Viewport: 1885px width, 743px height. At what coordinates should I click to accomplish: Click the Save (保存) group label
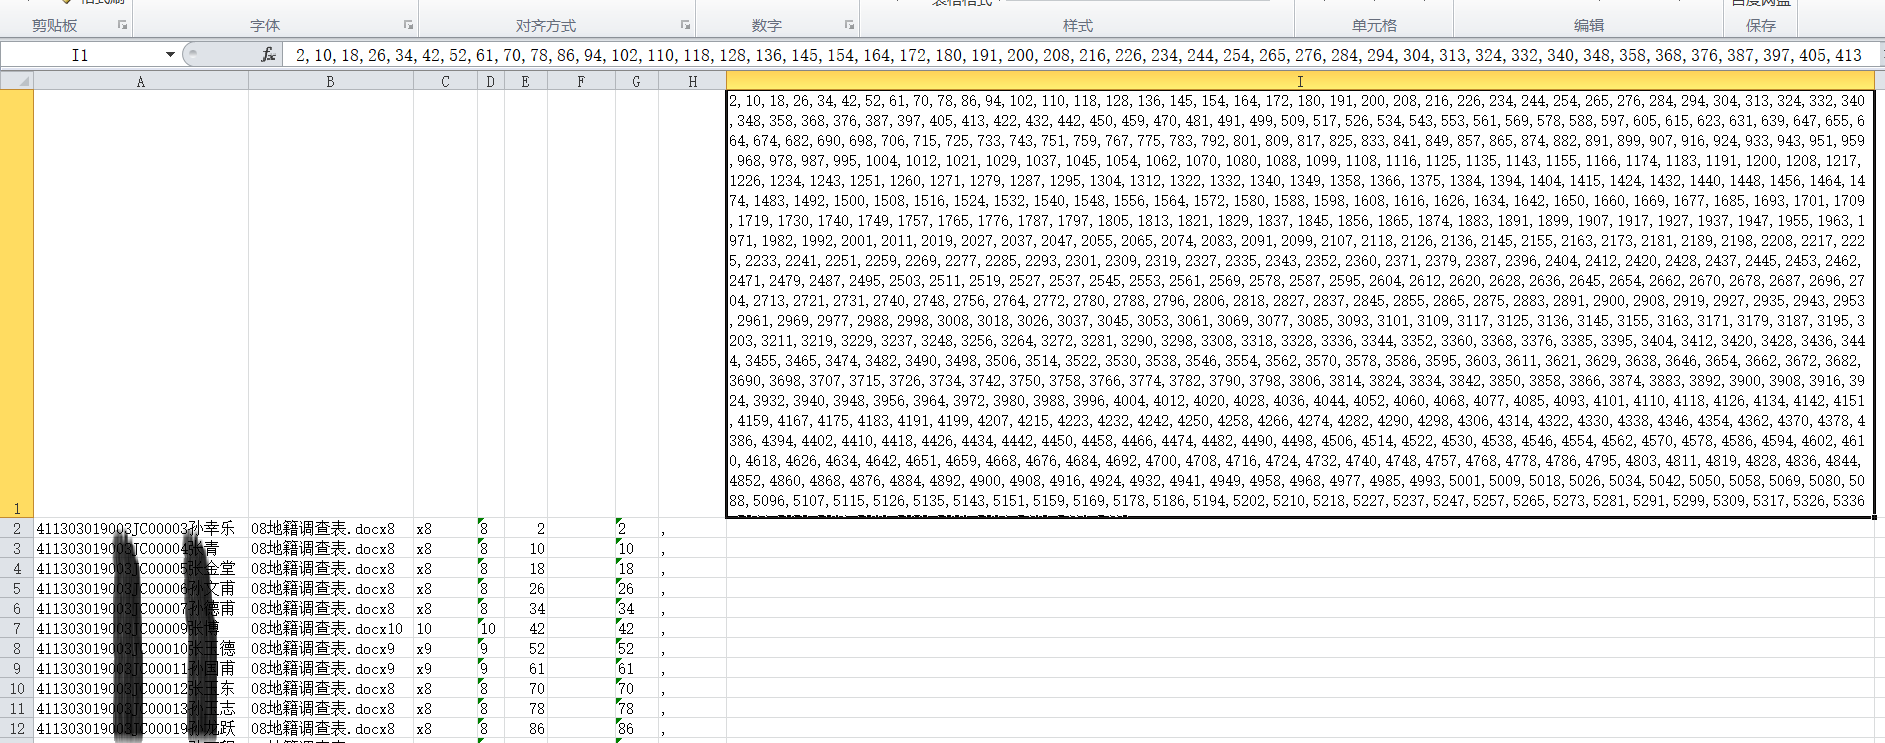[x=1761, y=25]
